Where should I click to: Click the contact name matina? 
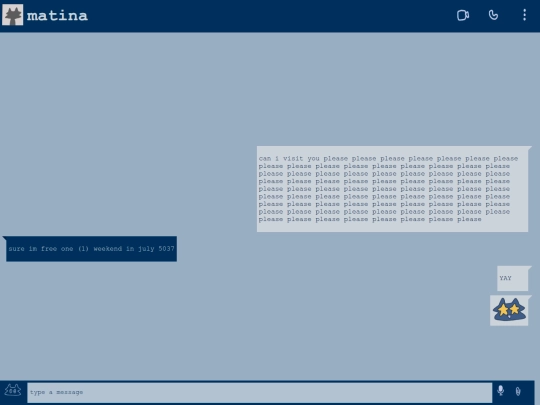(x=57, y=15)
